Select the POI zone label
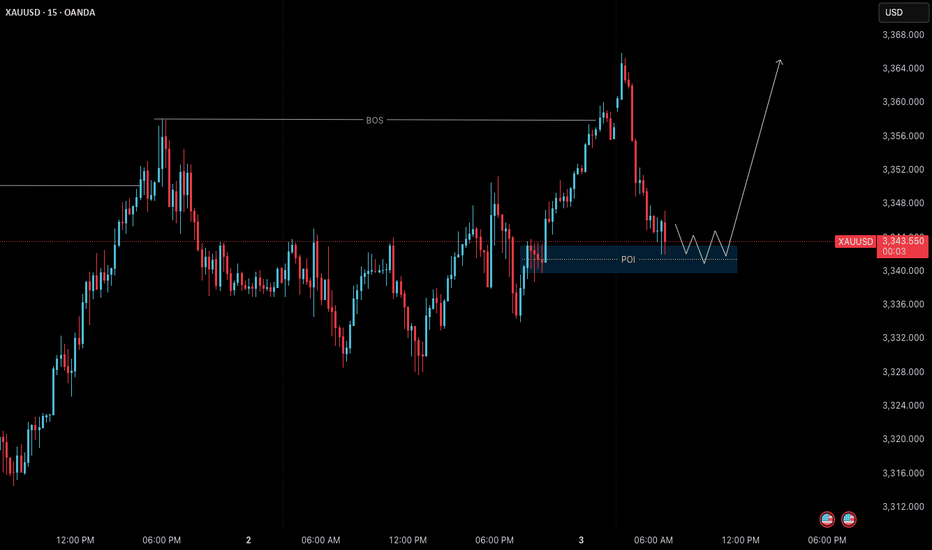932x550 pixels. pos(628,259)
